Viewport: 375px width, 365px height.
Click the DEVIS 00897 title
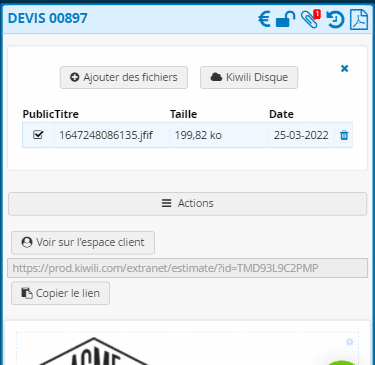pos(48,18)
